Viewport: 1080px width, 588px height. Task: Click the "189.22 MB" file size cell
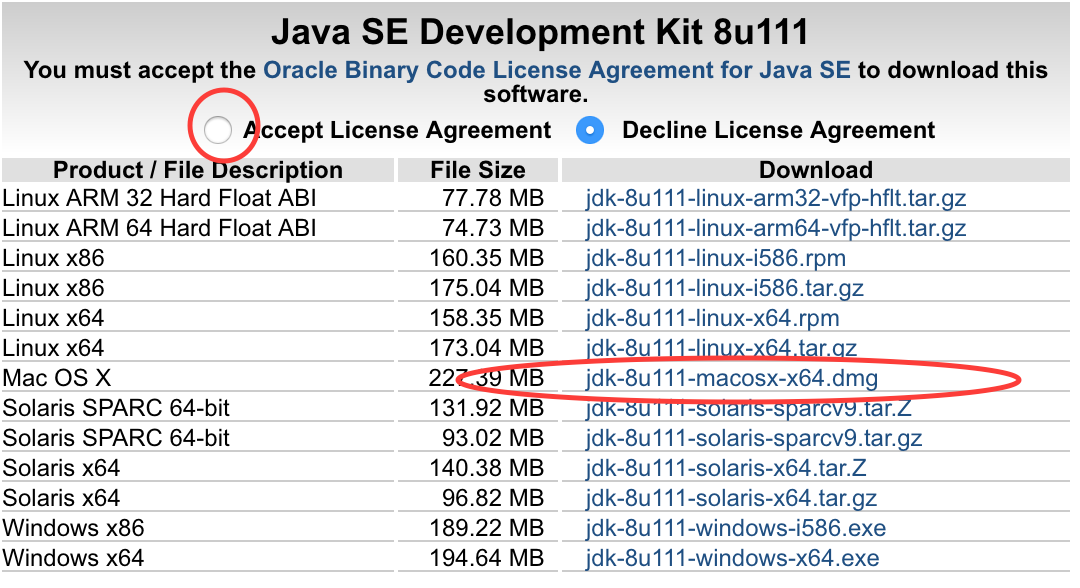[478, 528]
